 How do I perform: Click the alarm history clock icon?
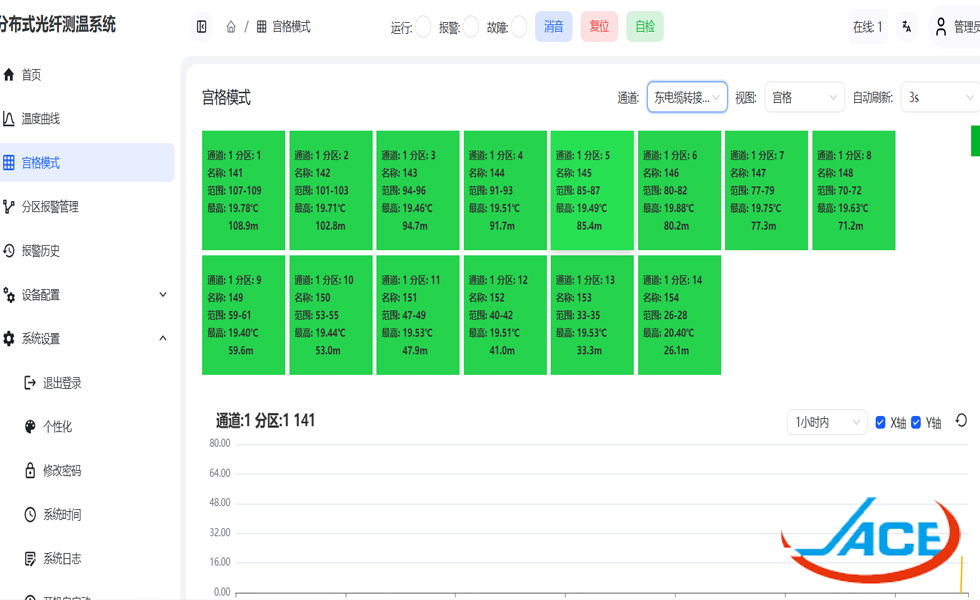[x=9, y=251]
